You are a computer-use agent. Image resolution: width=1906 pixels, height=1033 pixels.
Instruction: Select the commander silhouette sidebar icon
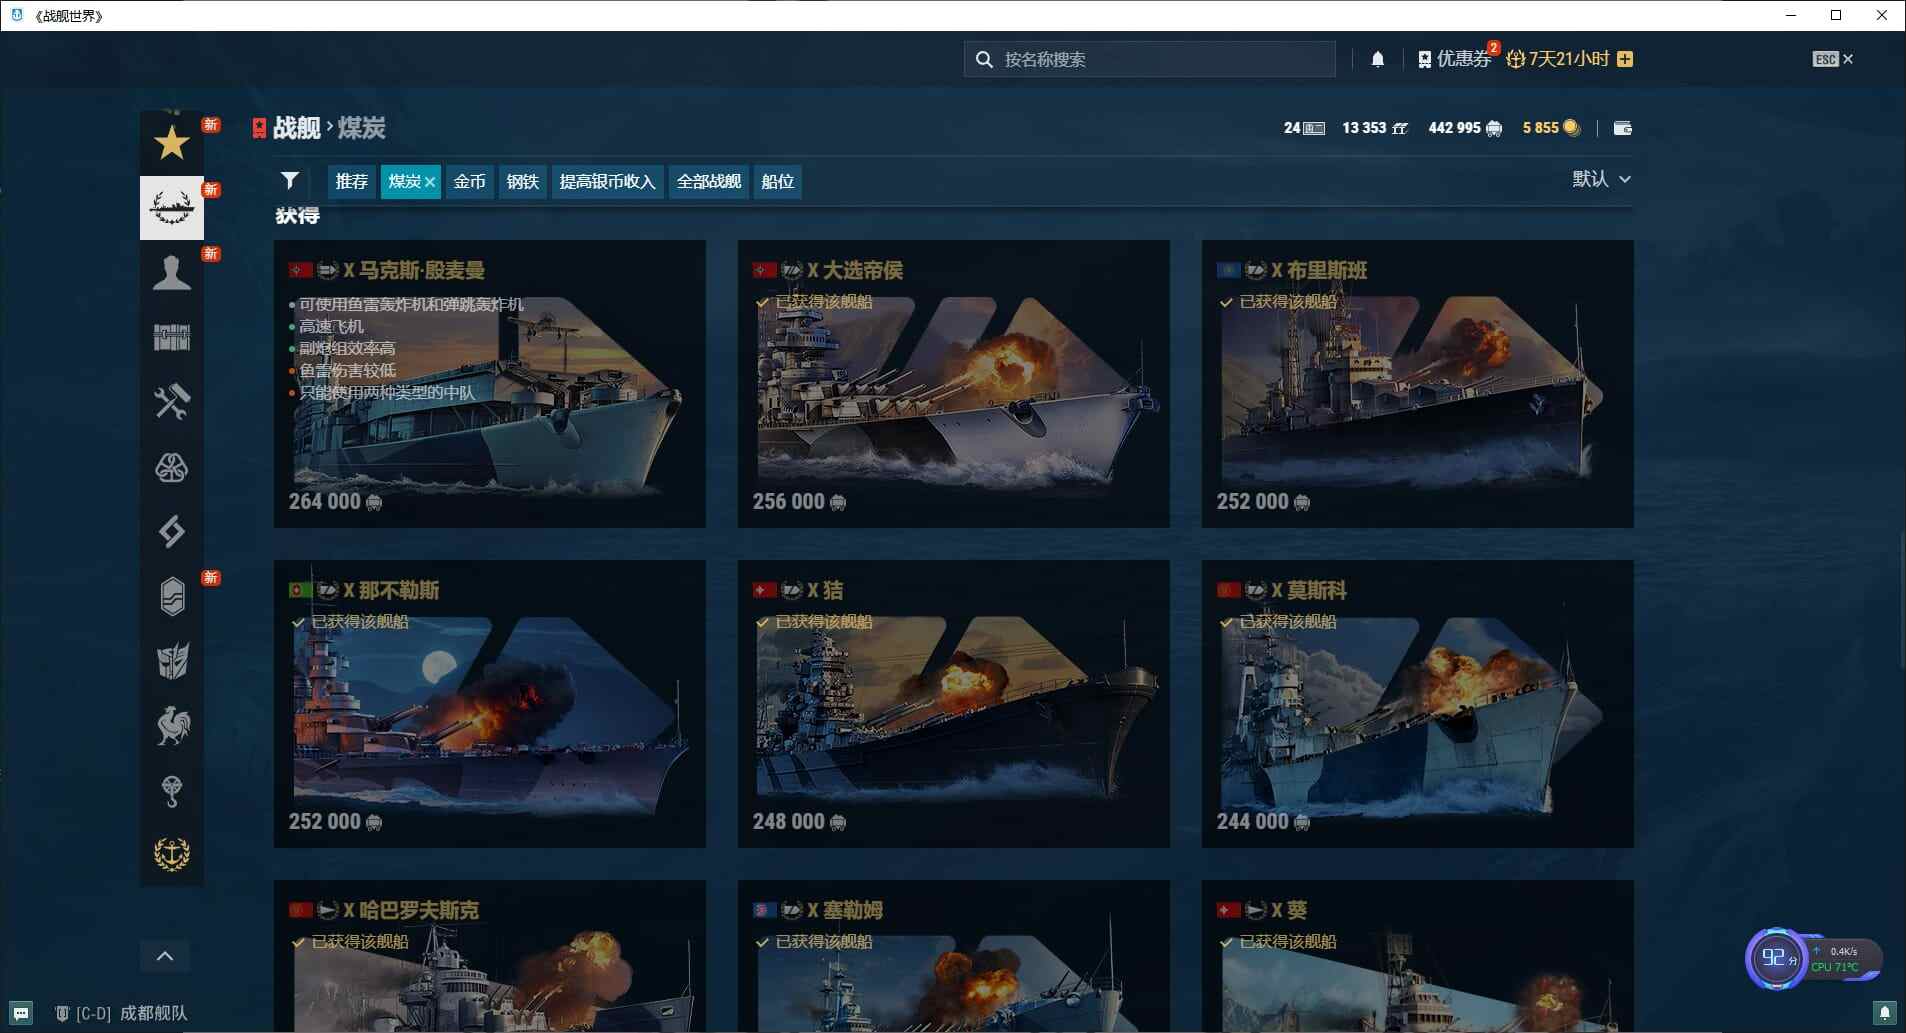pos(171,272)
